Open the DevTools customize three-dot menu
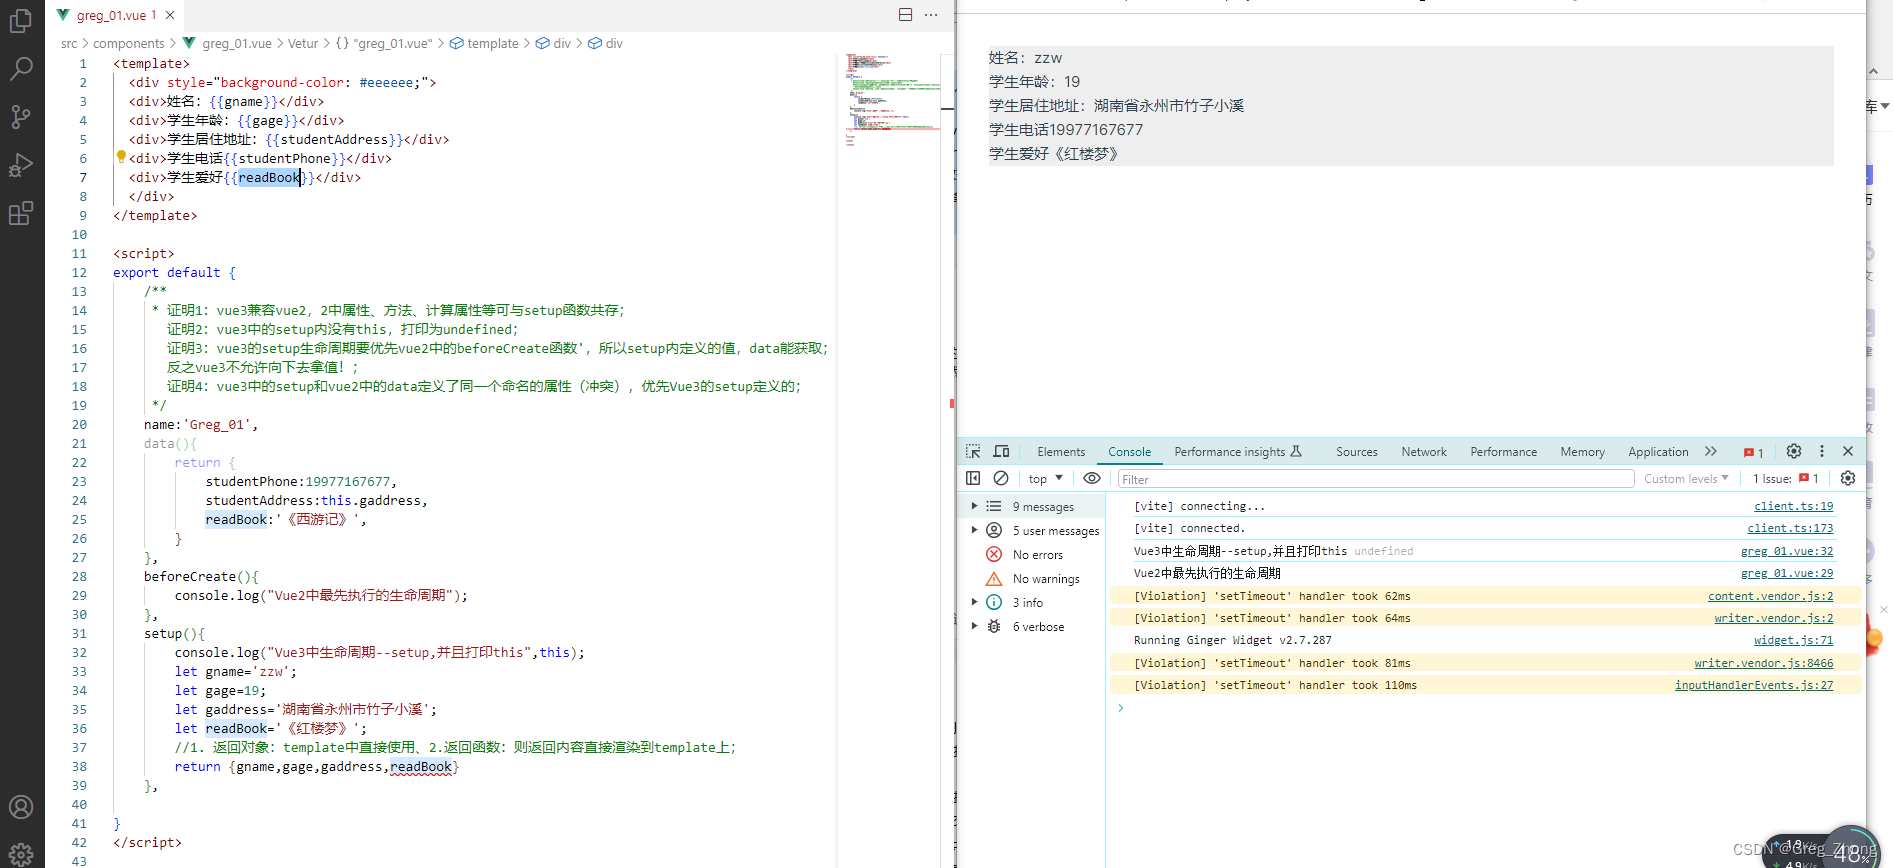1893x868 pixels. [x=1822, y=451]
